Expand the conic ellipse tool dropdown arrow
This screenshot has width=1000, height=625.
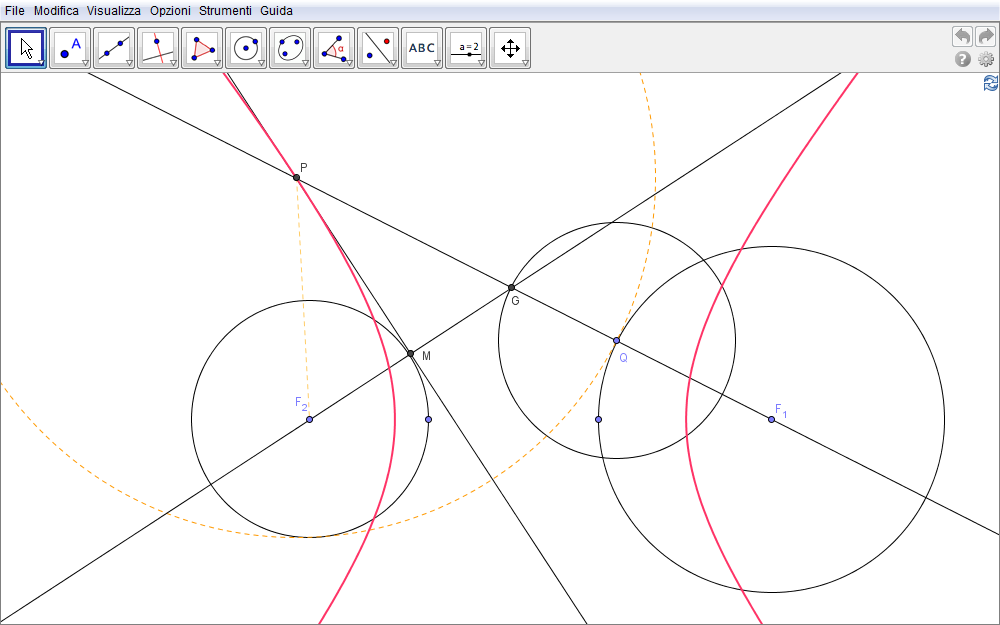pos(305,63)
